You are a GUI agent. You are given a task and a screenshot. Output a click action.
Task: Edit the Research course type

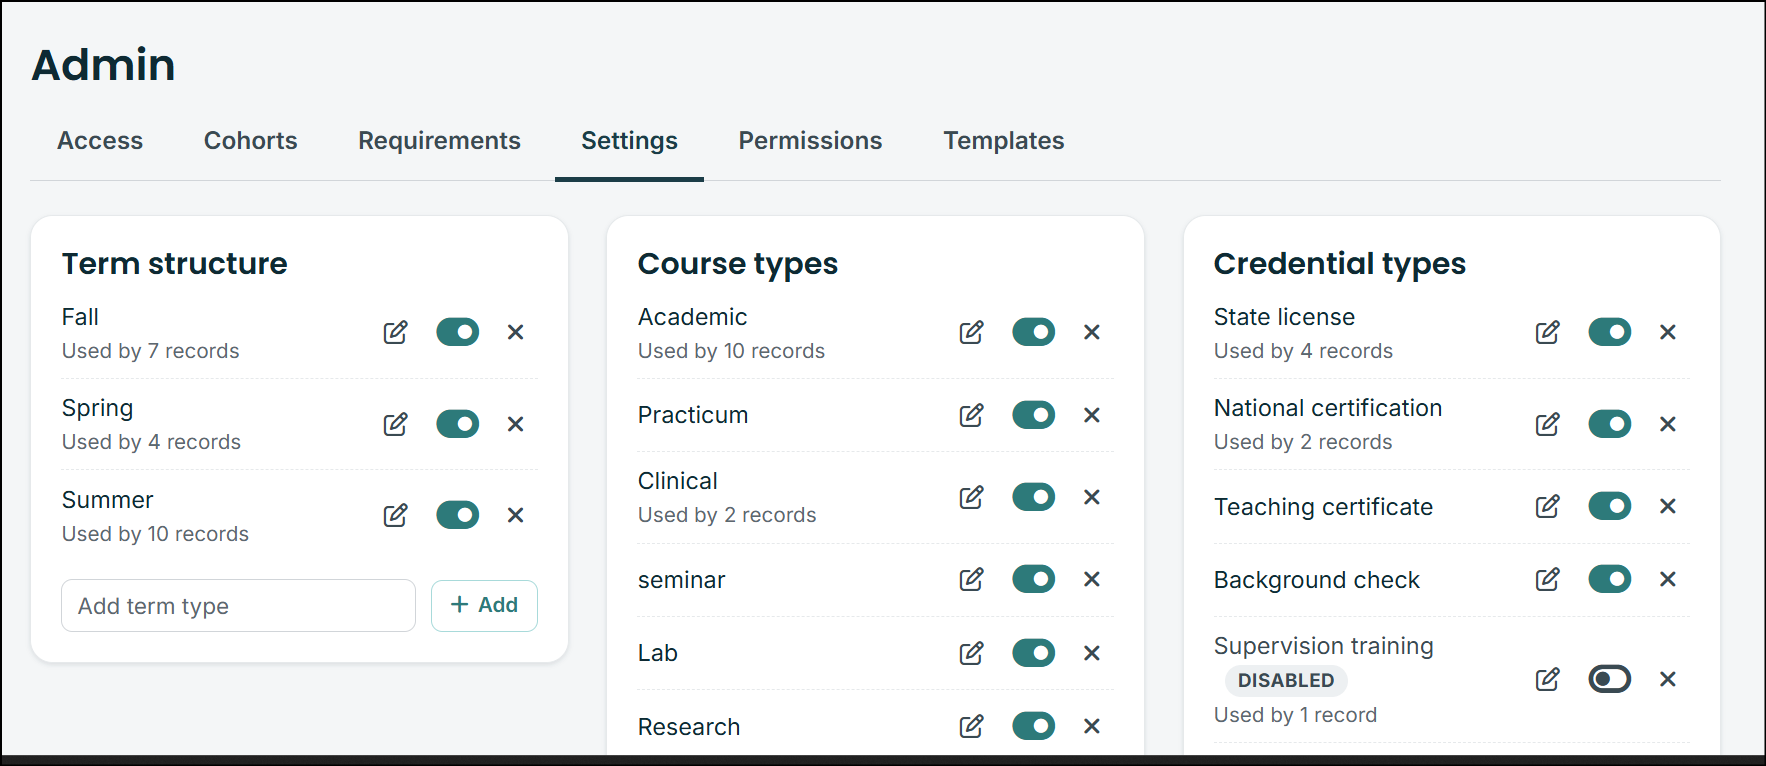pos(972,726)
